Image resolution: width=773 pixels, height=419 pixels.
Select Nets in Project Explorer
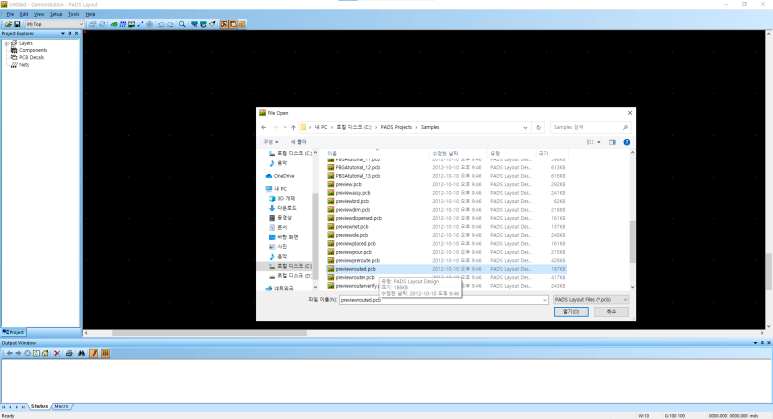[x=24, y=65]
